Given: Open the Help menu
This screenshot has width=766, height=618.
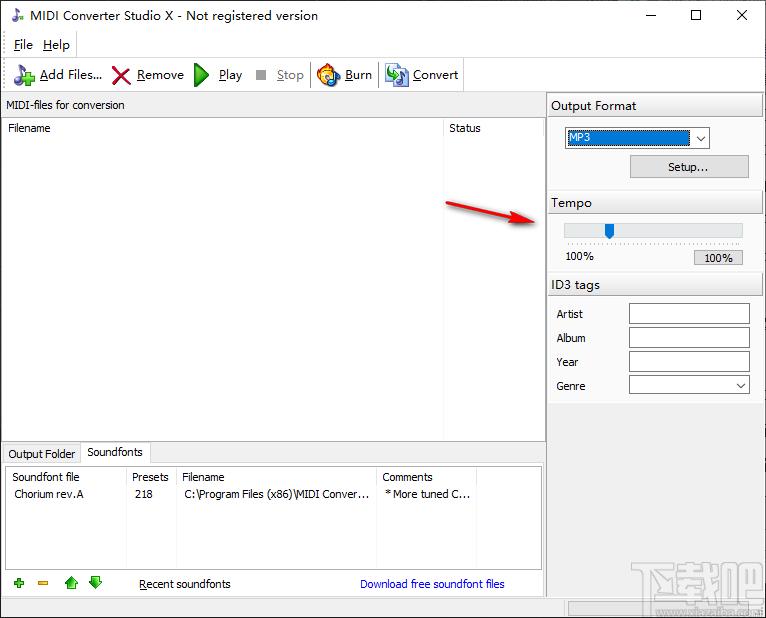Looking at the screenshot, I should 56,45.
